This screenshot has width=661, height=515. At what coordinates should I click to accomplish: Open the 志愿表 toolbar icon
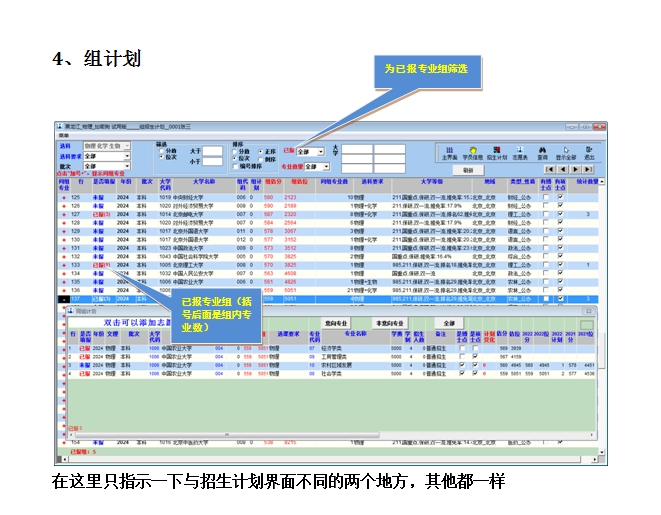[x=520, y=153]
